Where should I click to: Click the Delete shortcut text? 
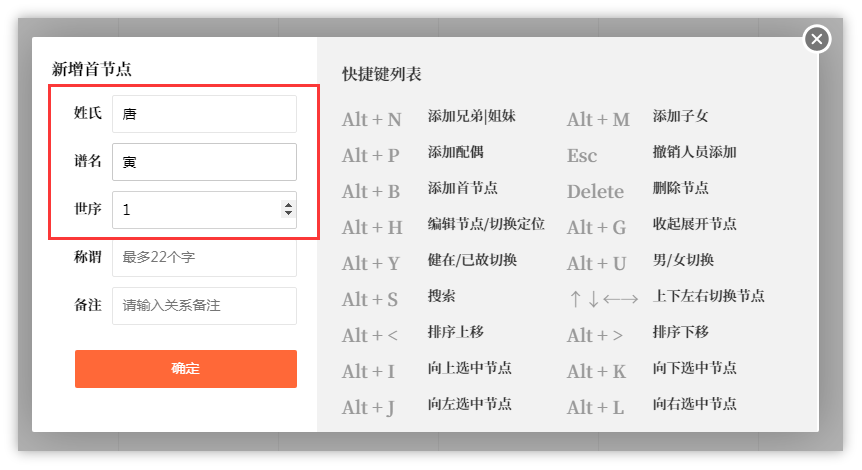point(595,191)
